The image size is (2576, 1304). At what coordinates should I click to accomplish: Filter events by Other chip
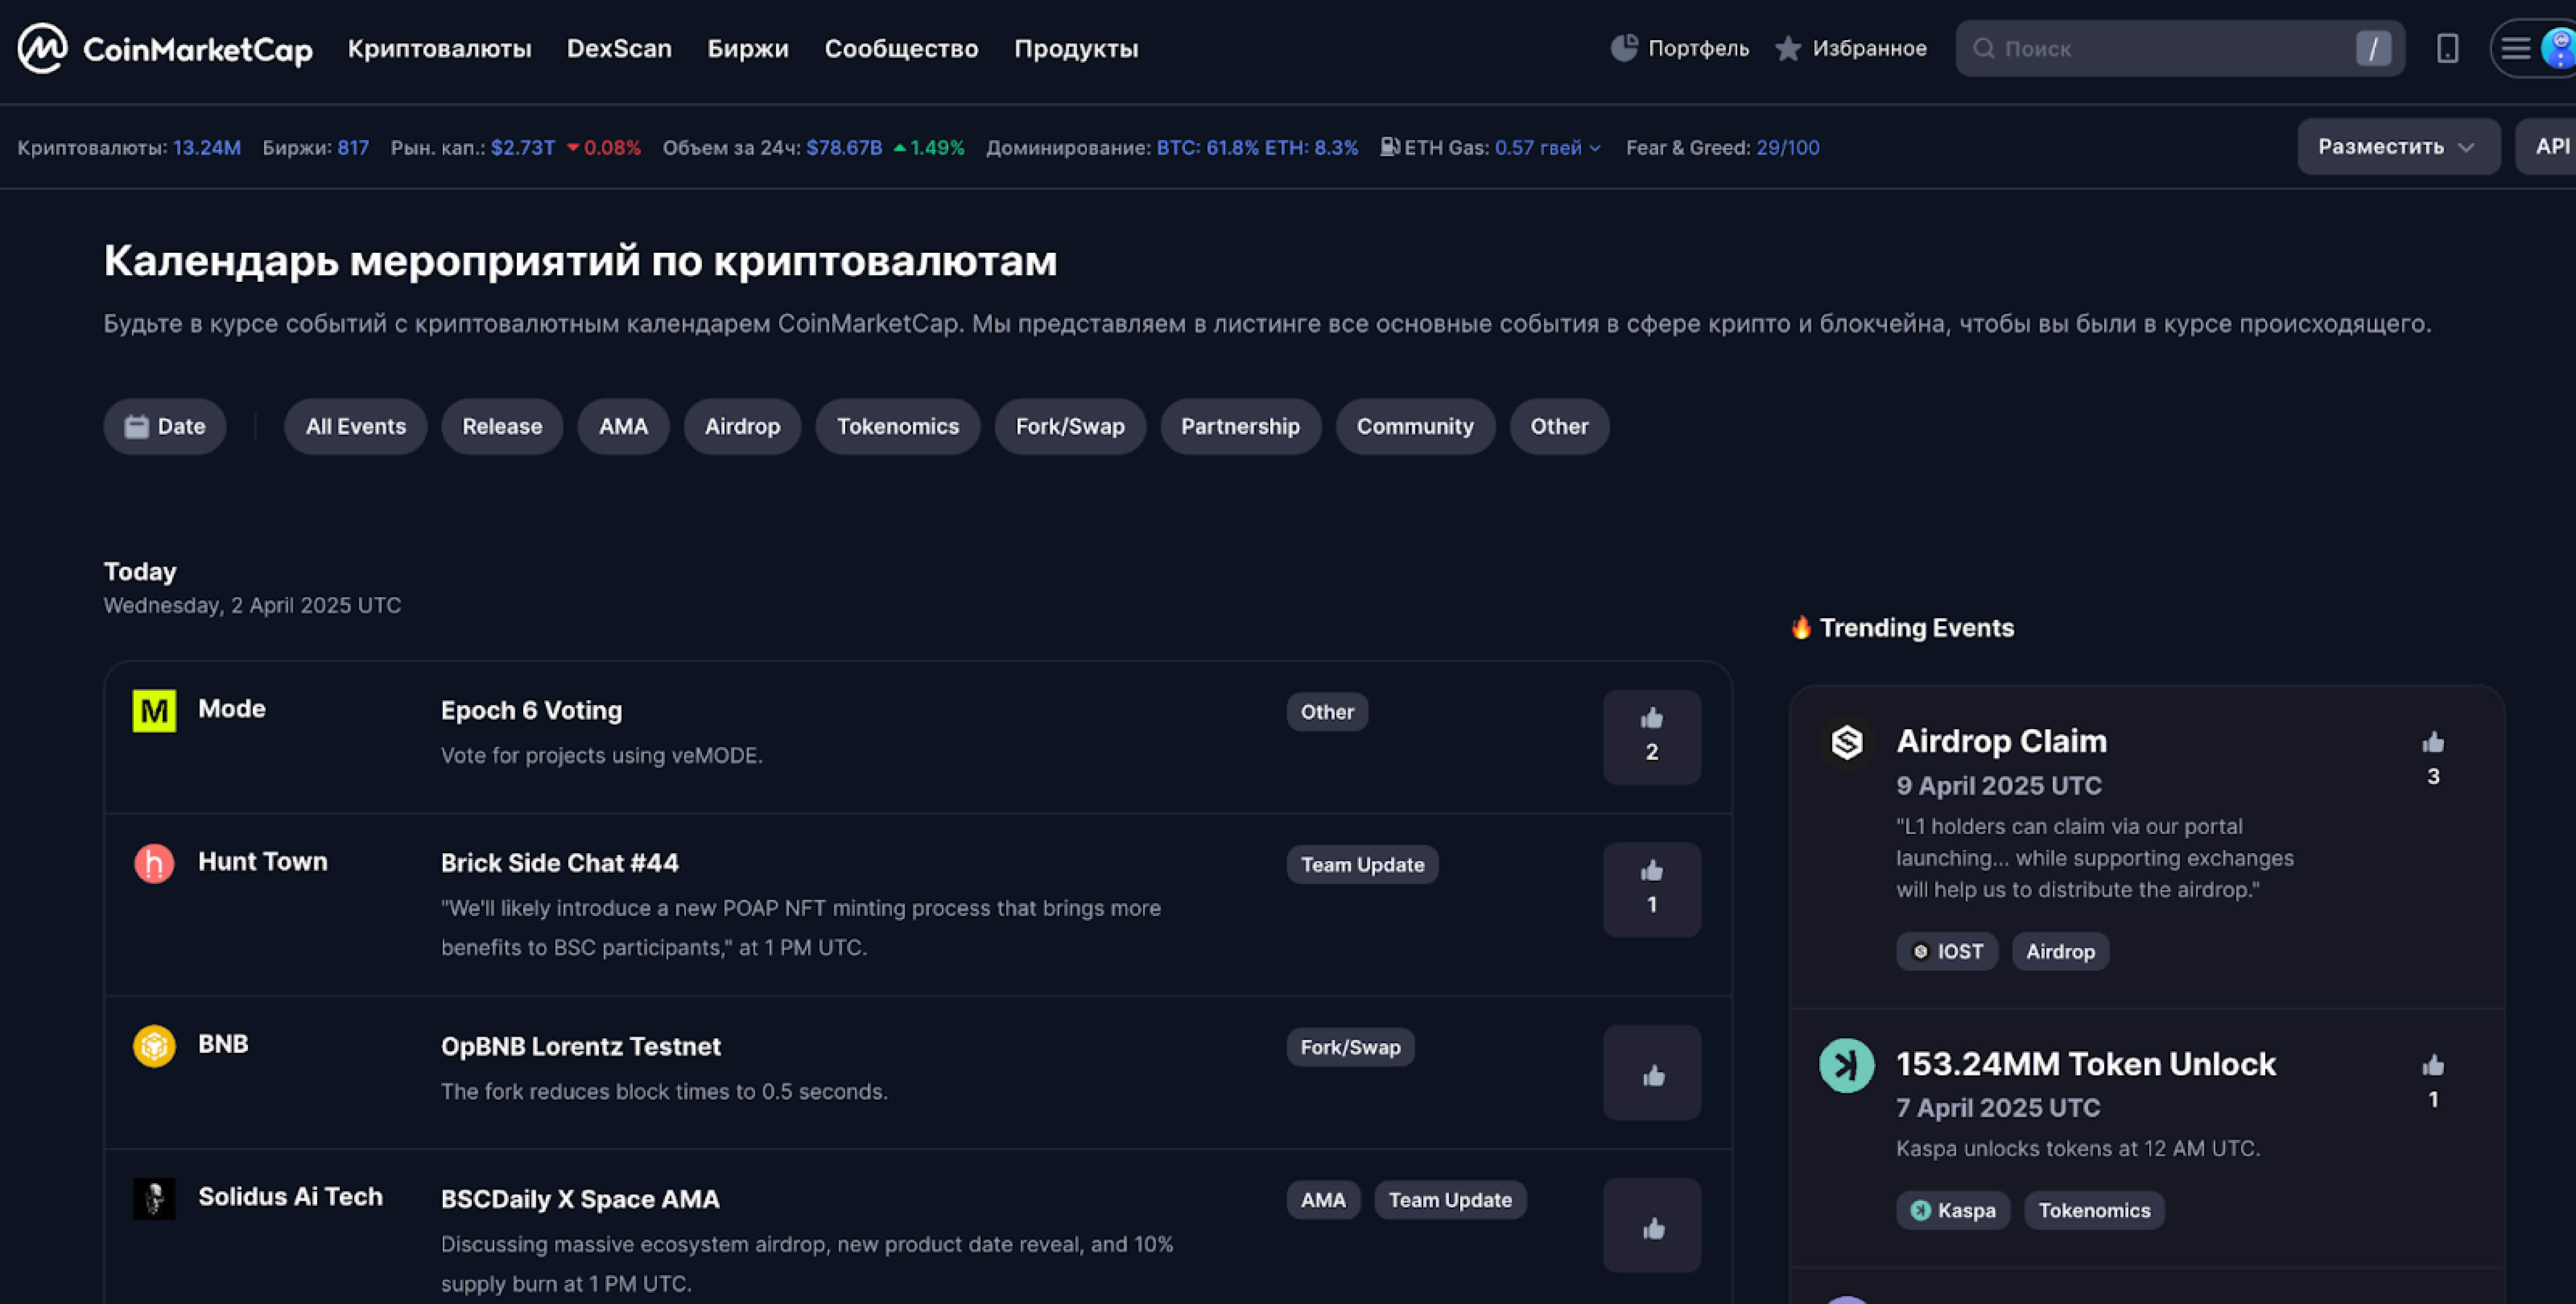1559,427
